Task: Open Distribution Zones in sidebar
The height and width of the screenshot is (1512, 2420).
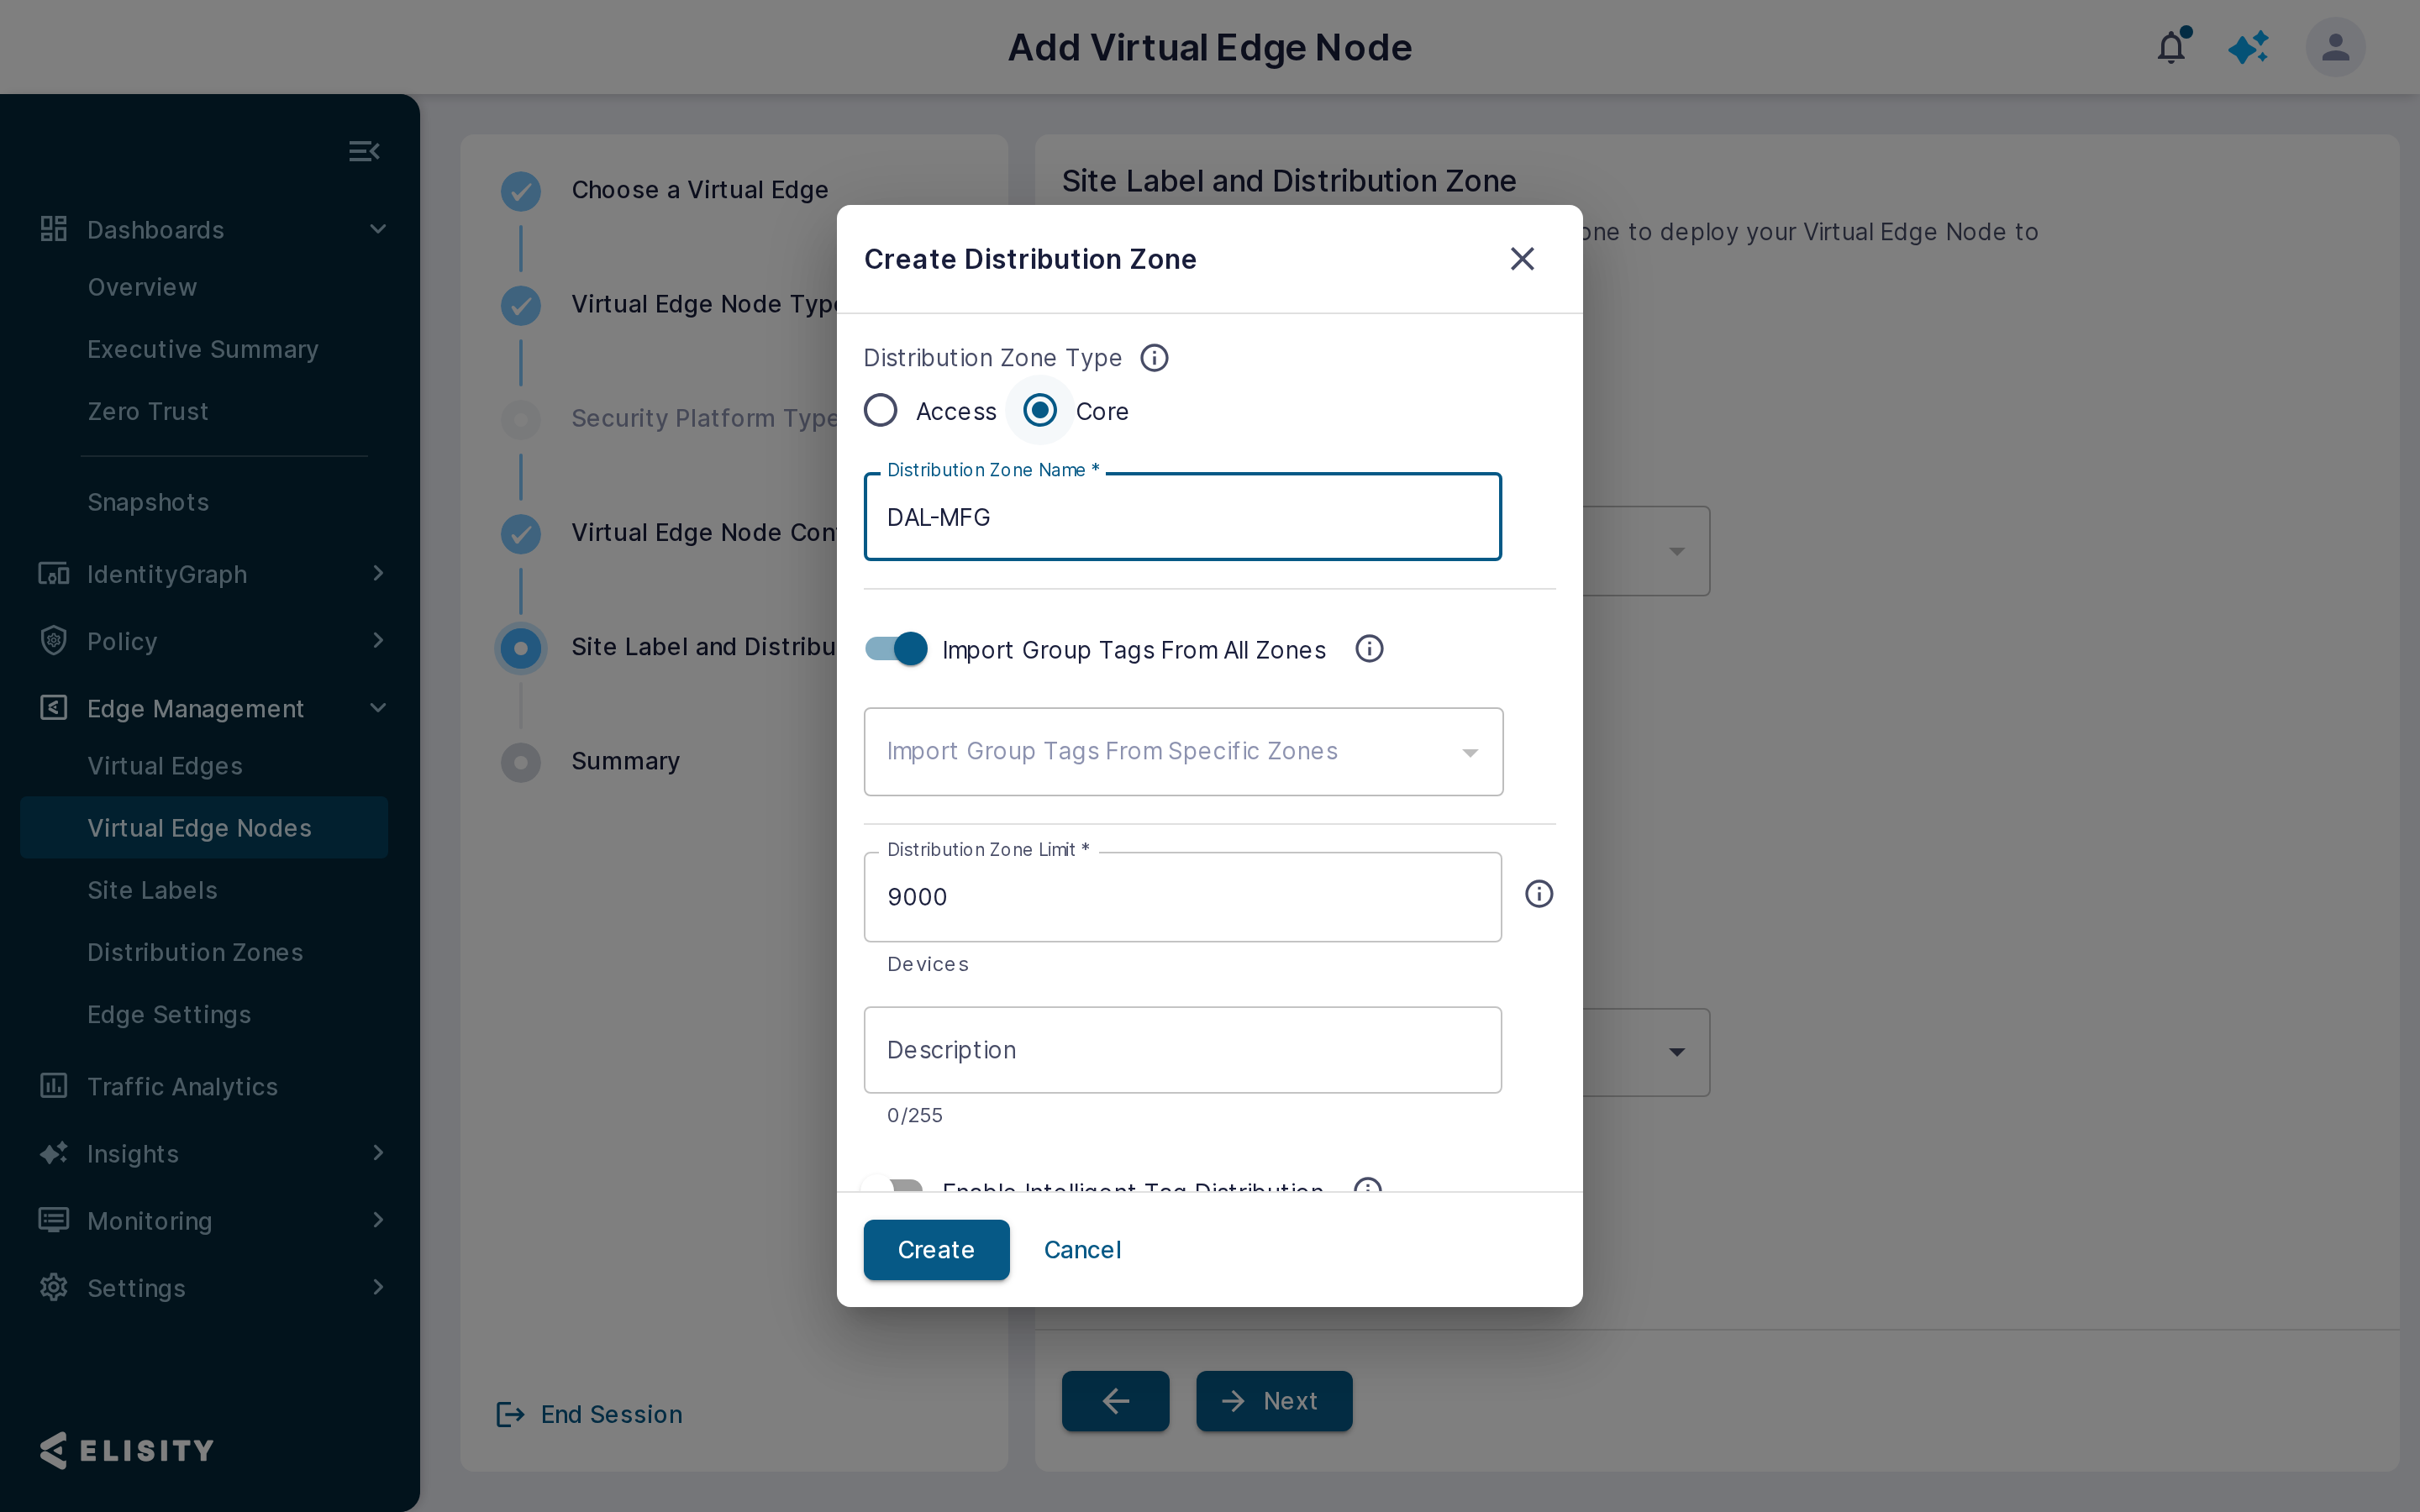Action: 195,952
